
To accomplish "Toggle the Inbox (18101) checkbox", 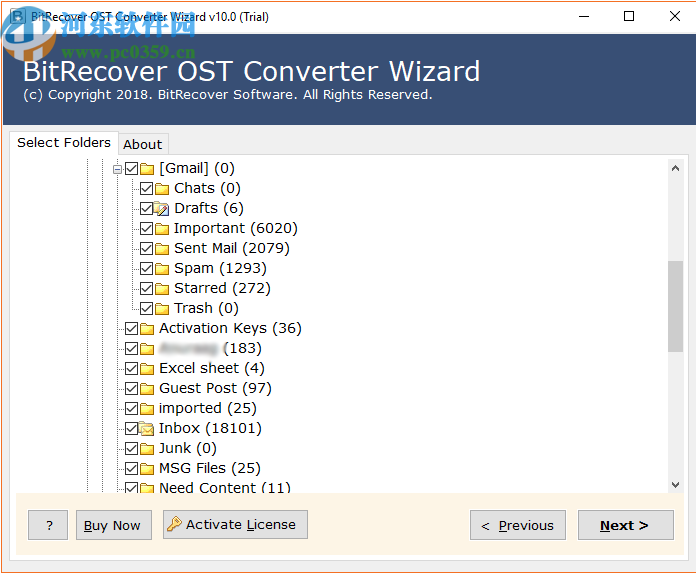I will pos(131,429).
